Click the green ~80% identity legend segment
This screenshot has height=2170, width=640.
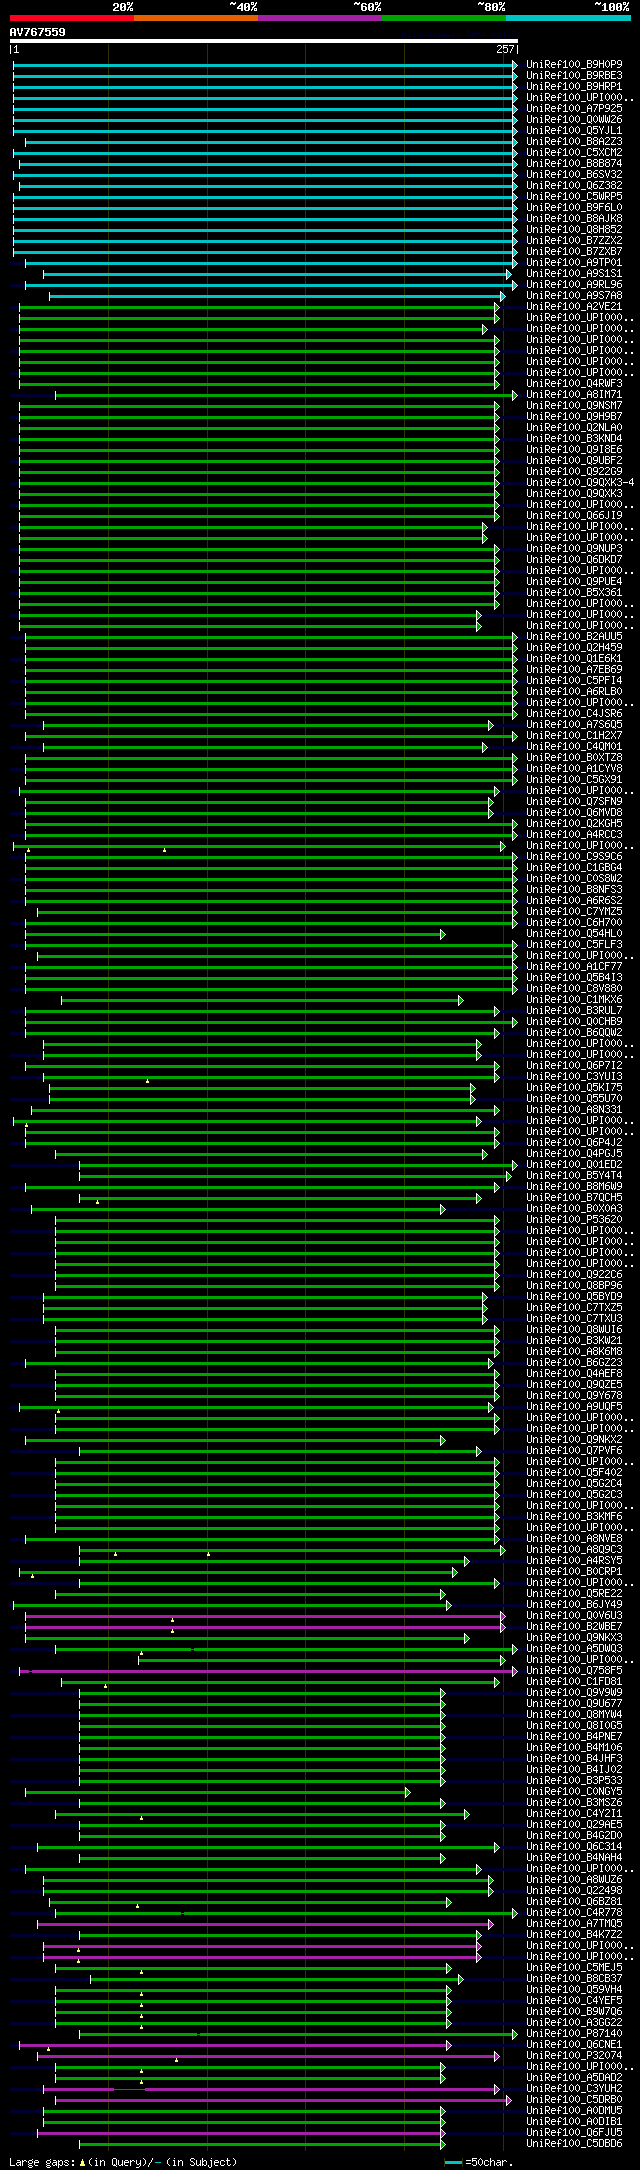443,18
